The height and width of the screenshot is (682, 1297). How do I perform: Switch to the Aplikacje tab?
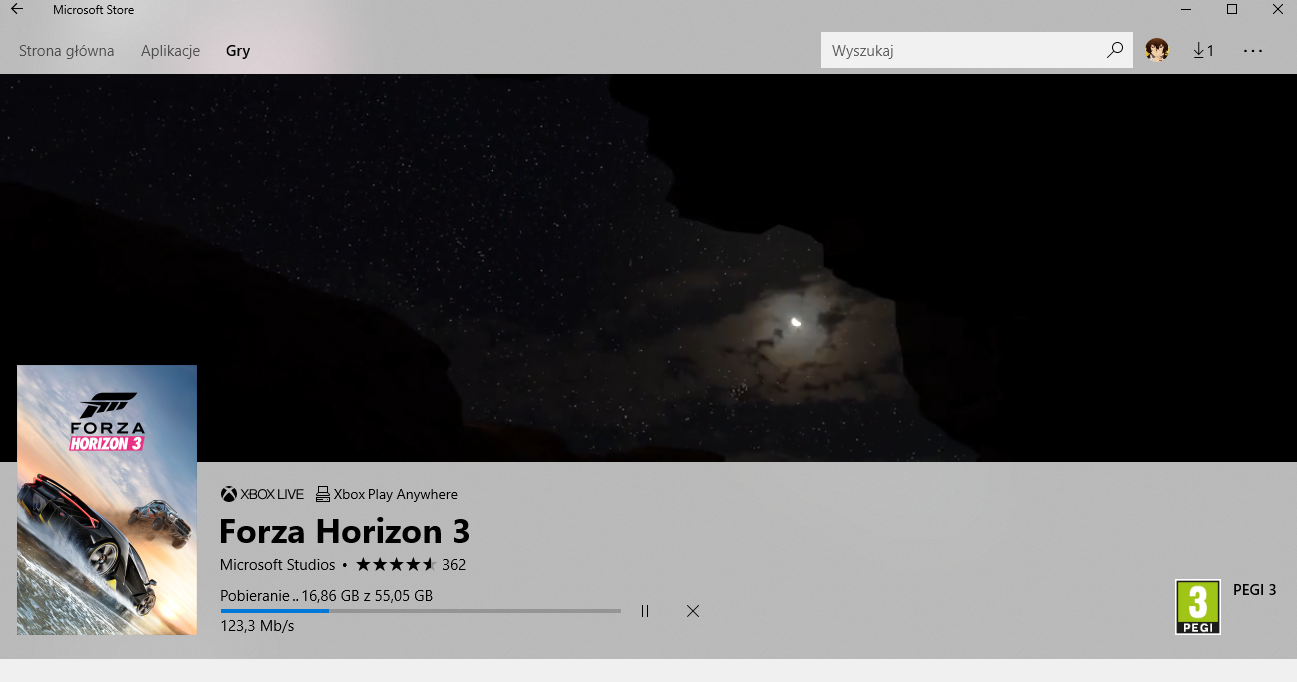pyautogui.click(x=171, y=50)
